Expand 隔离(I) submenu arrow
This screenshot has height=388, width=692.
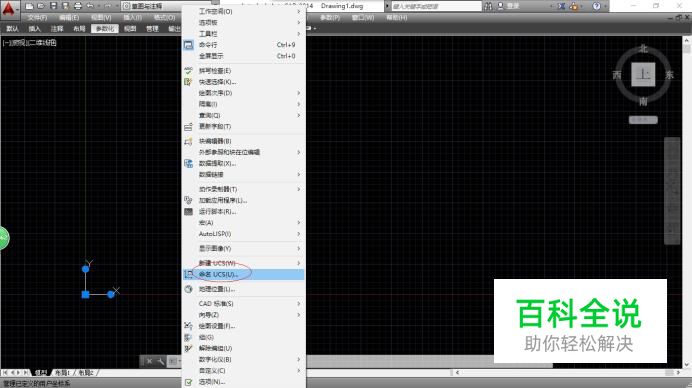[299, 104]
